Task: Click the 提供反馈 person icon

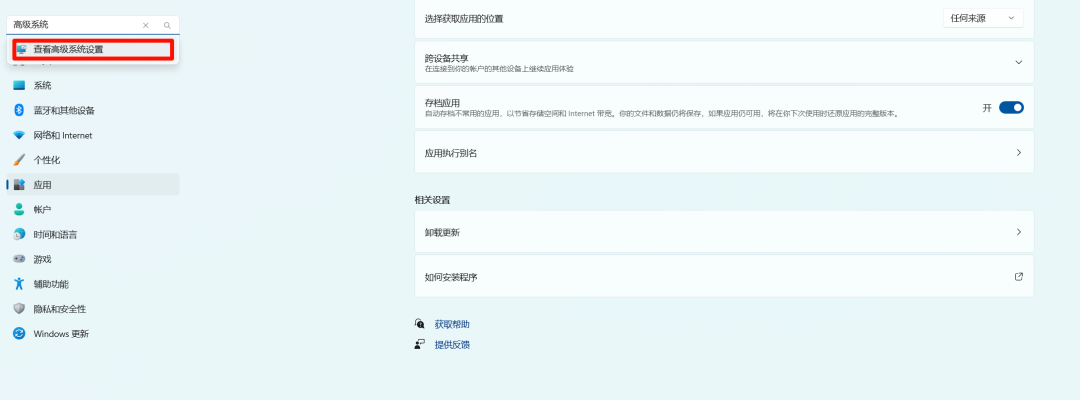Action: (419, 344)
